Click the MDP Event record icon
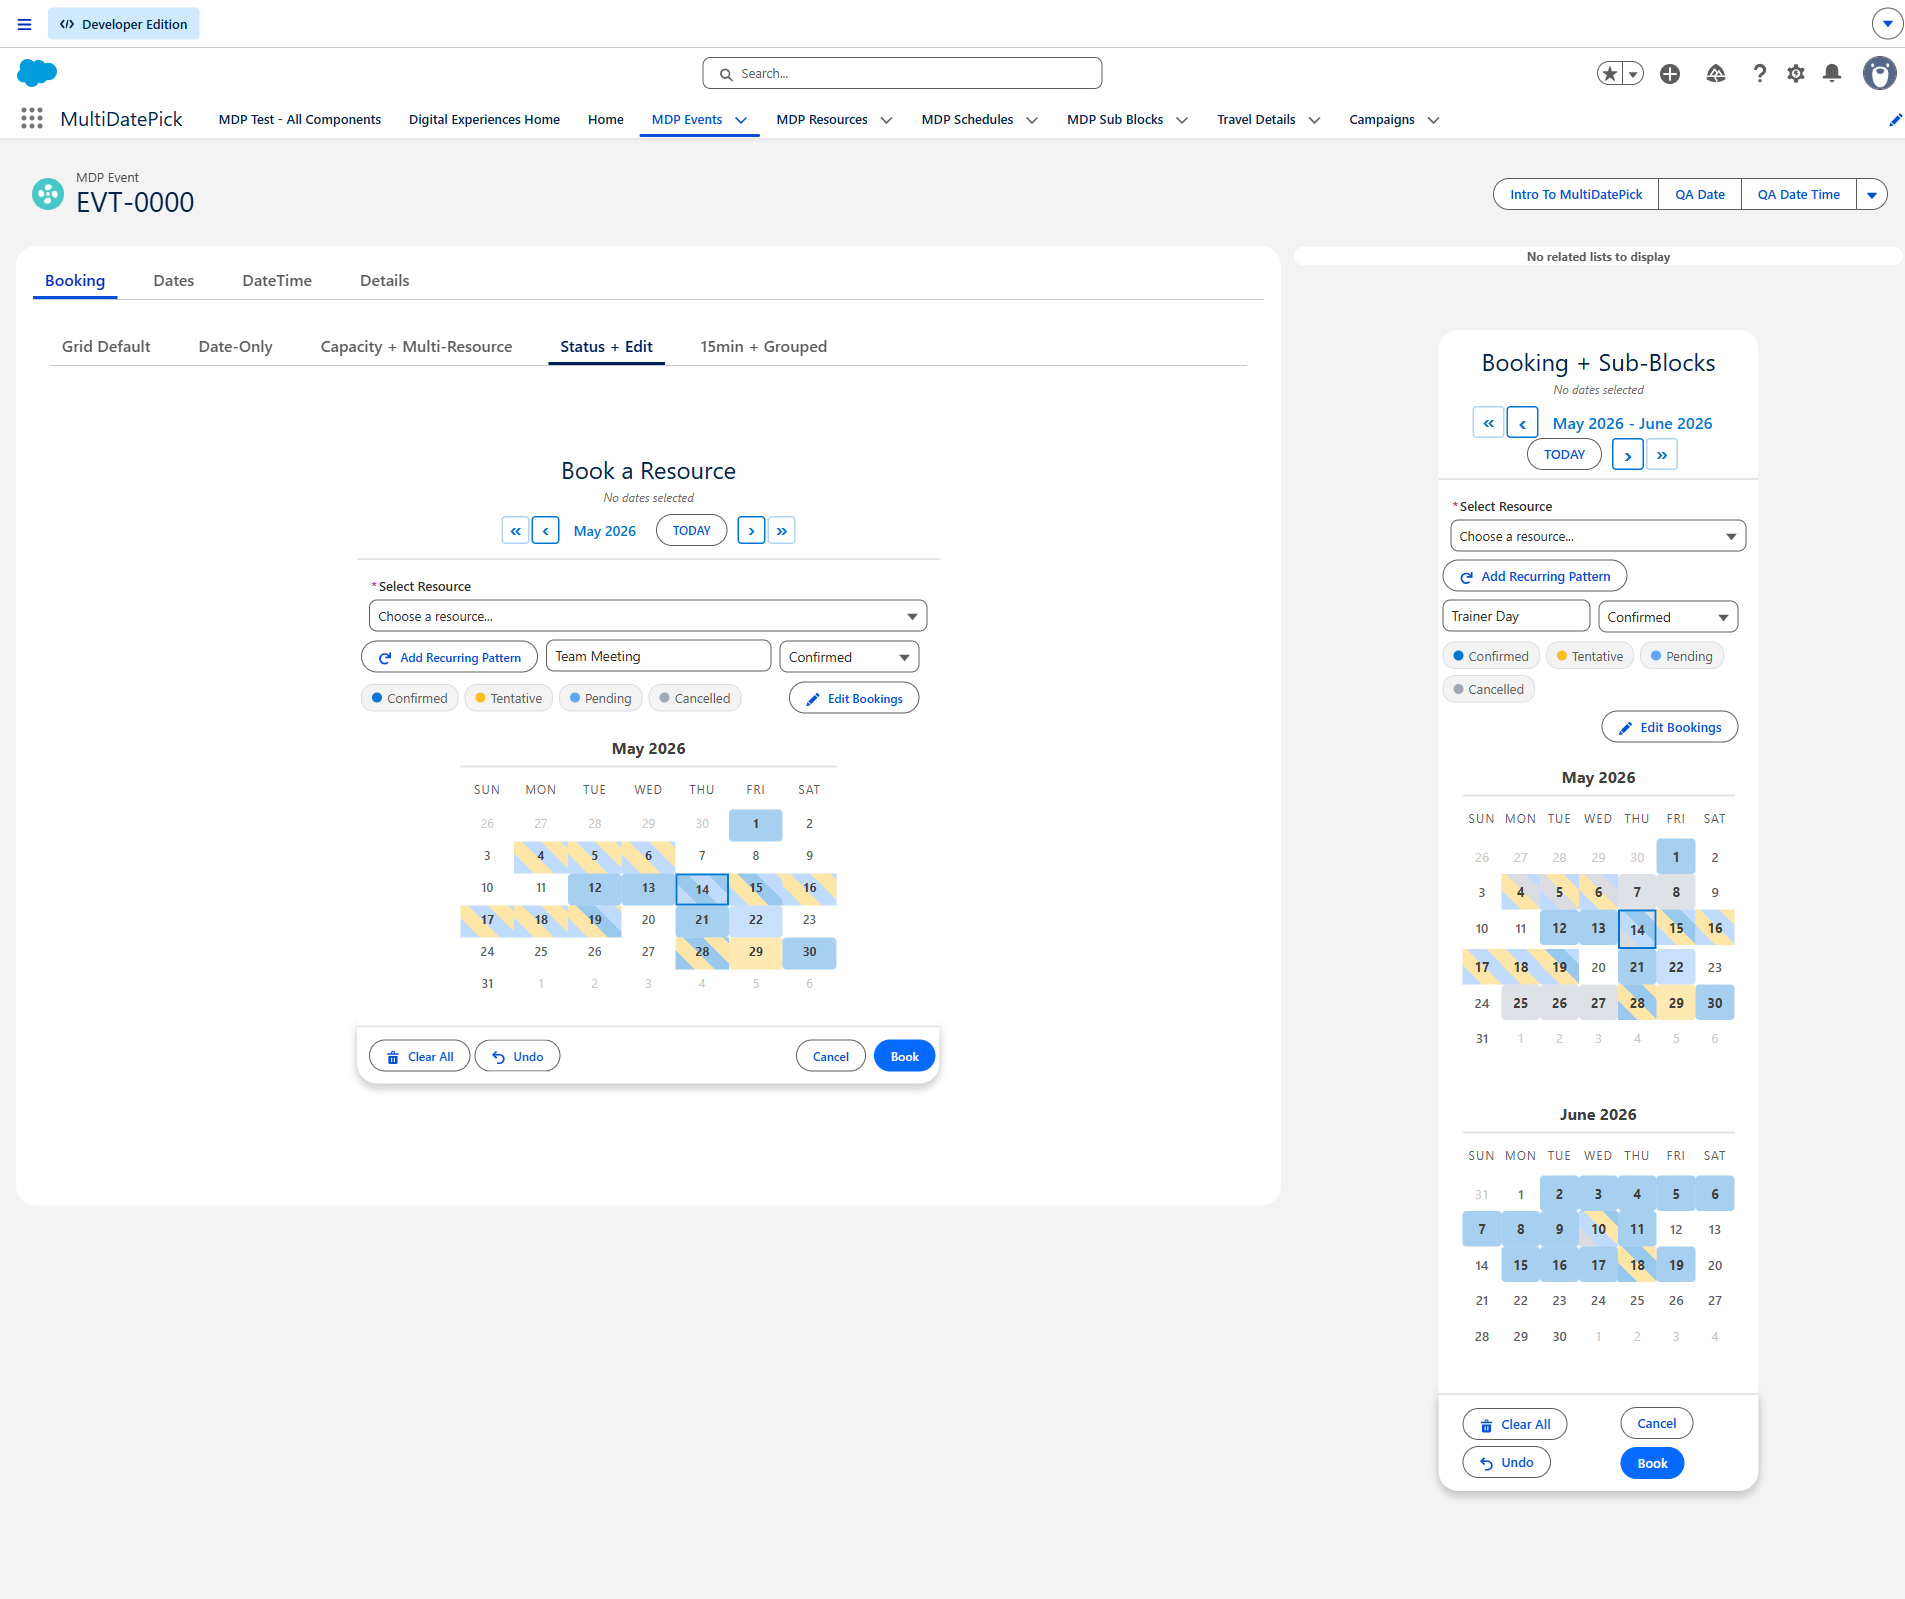The image size is (1905, 1599). tap(48, 193)
